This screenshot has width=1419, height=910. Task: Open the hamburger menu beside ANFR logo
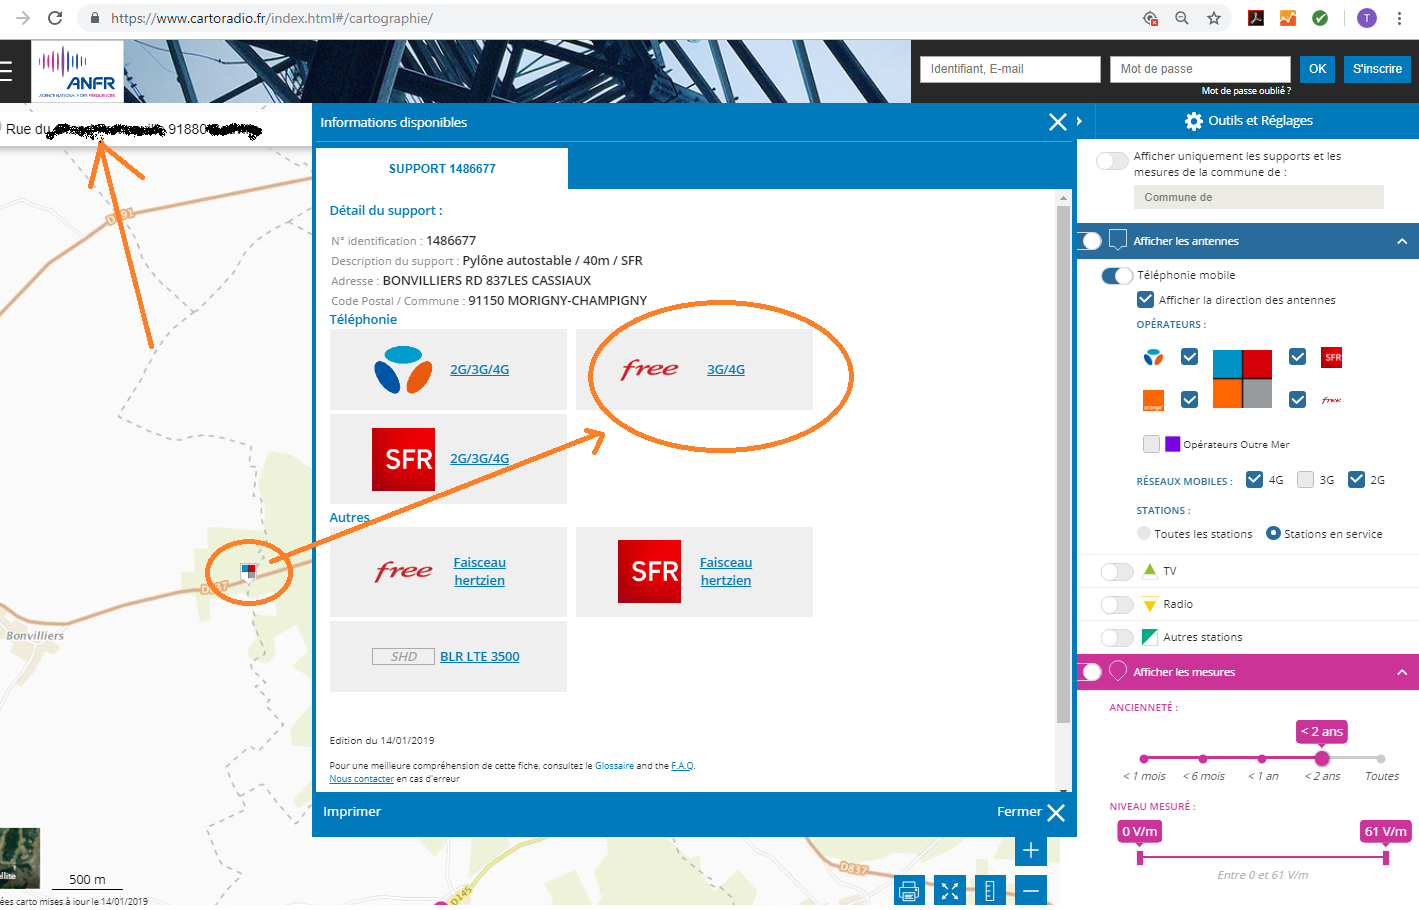(x=5, y=71)
